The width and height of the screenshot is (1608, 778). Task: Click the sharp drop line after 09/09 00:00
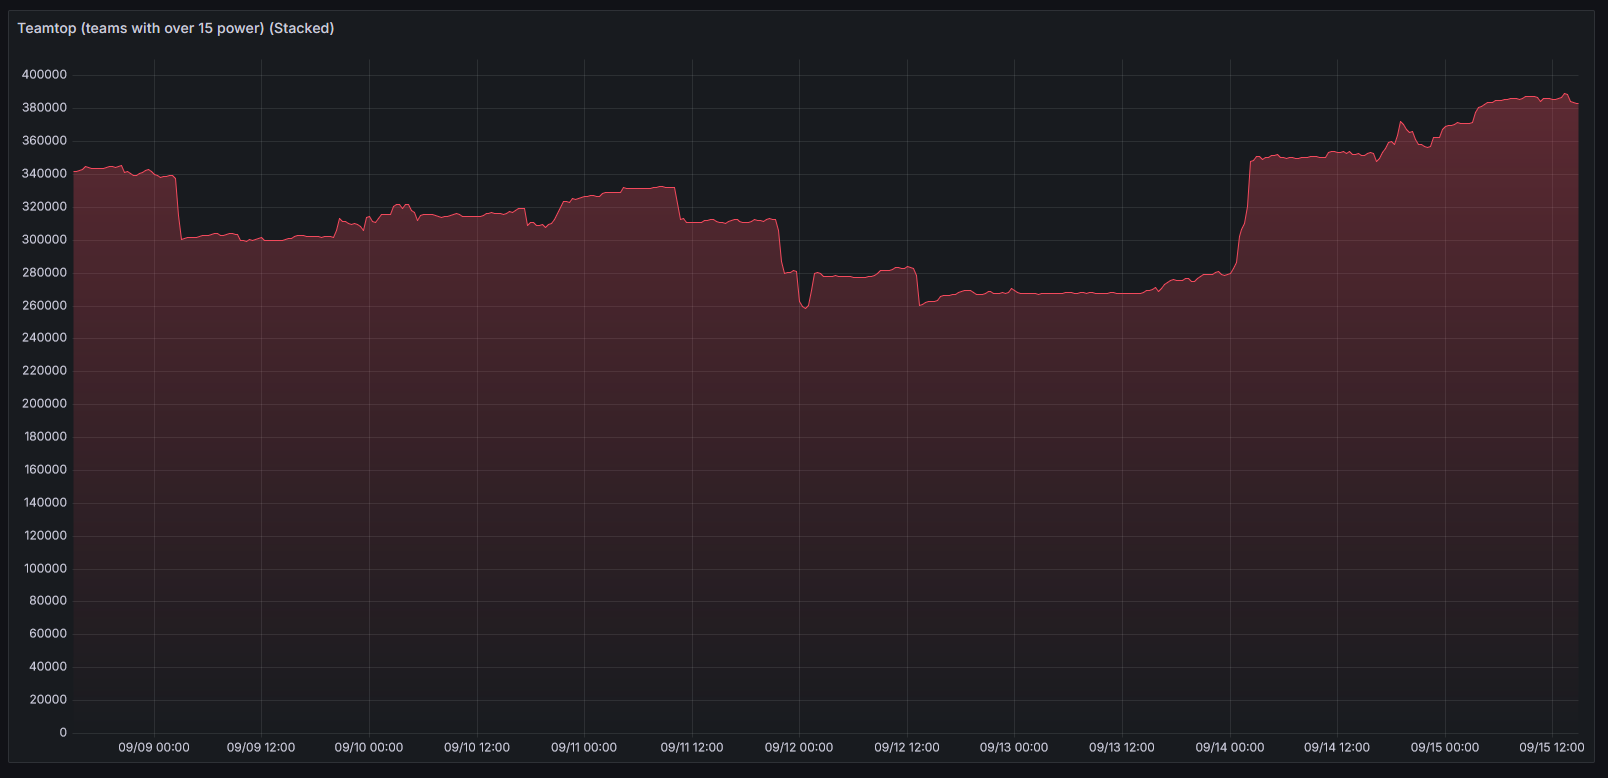click(x=178, y=210)
